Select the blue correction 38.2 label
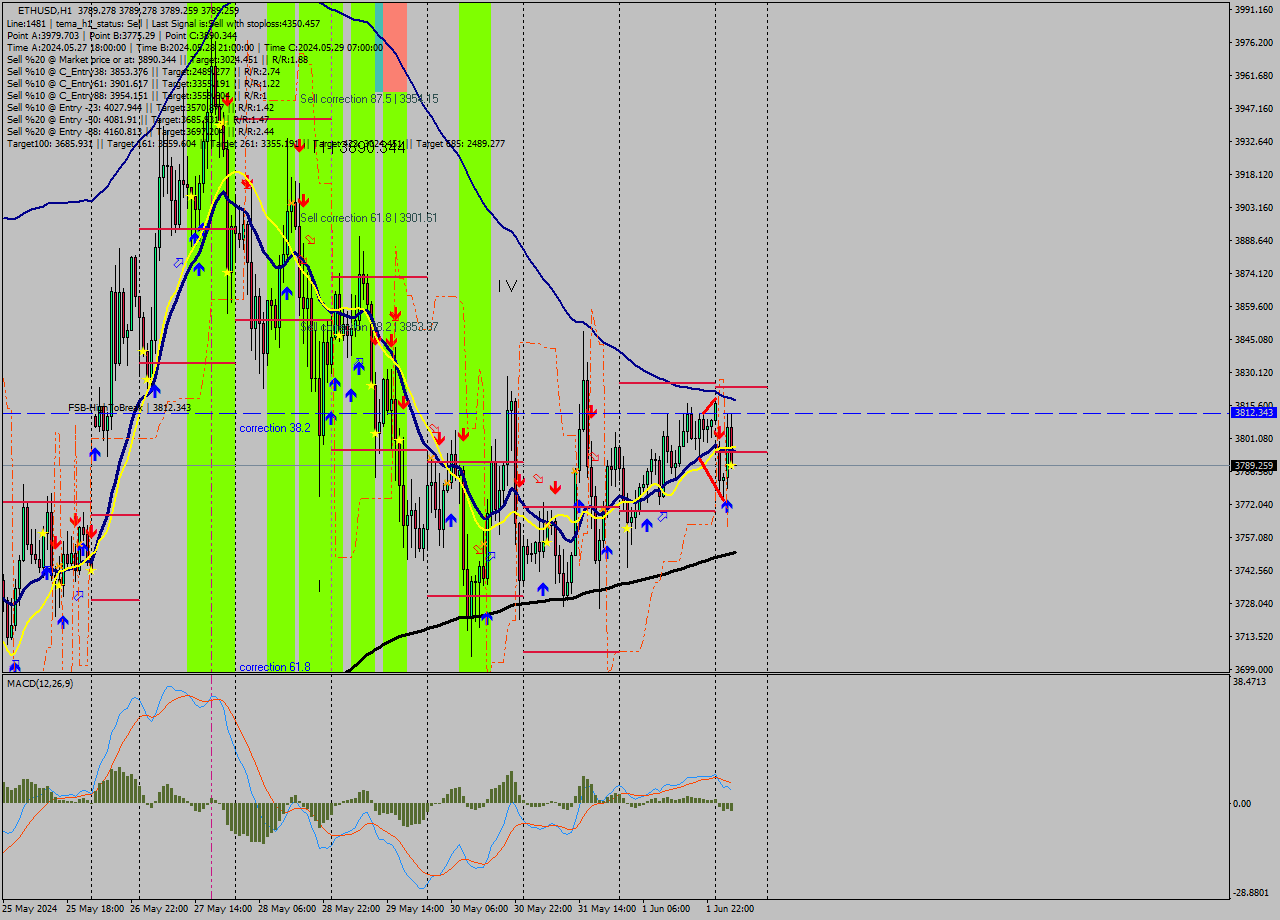 click(x=276, y=428)
